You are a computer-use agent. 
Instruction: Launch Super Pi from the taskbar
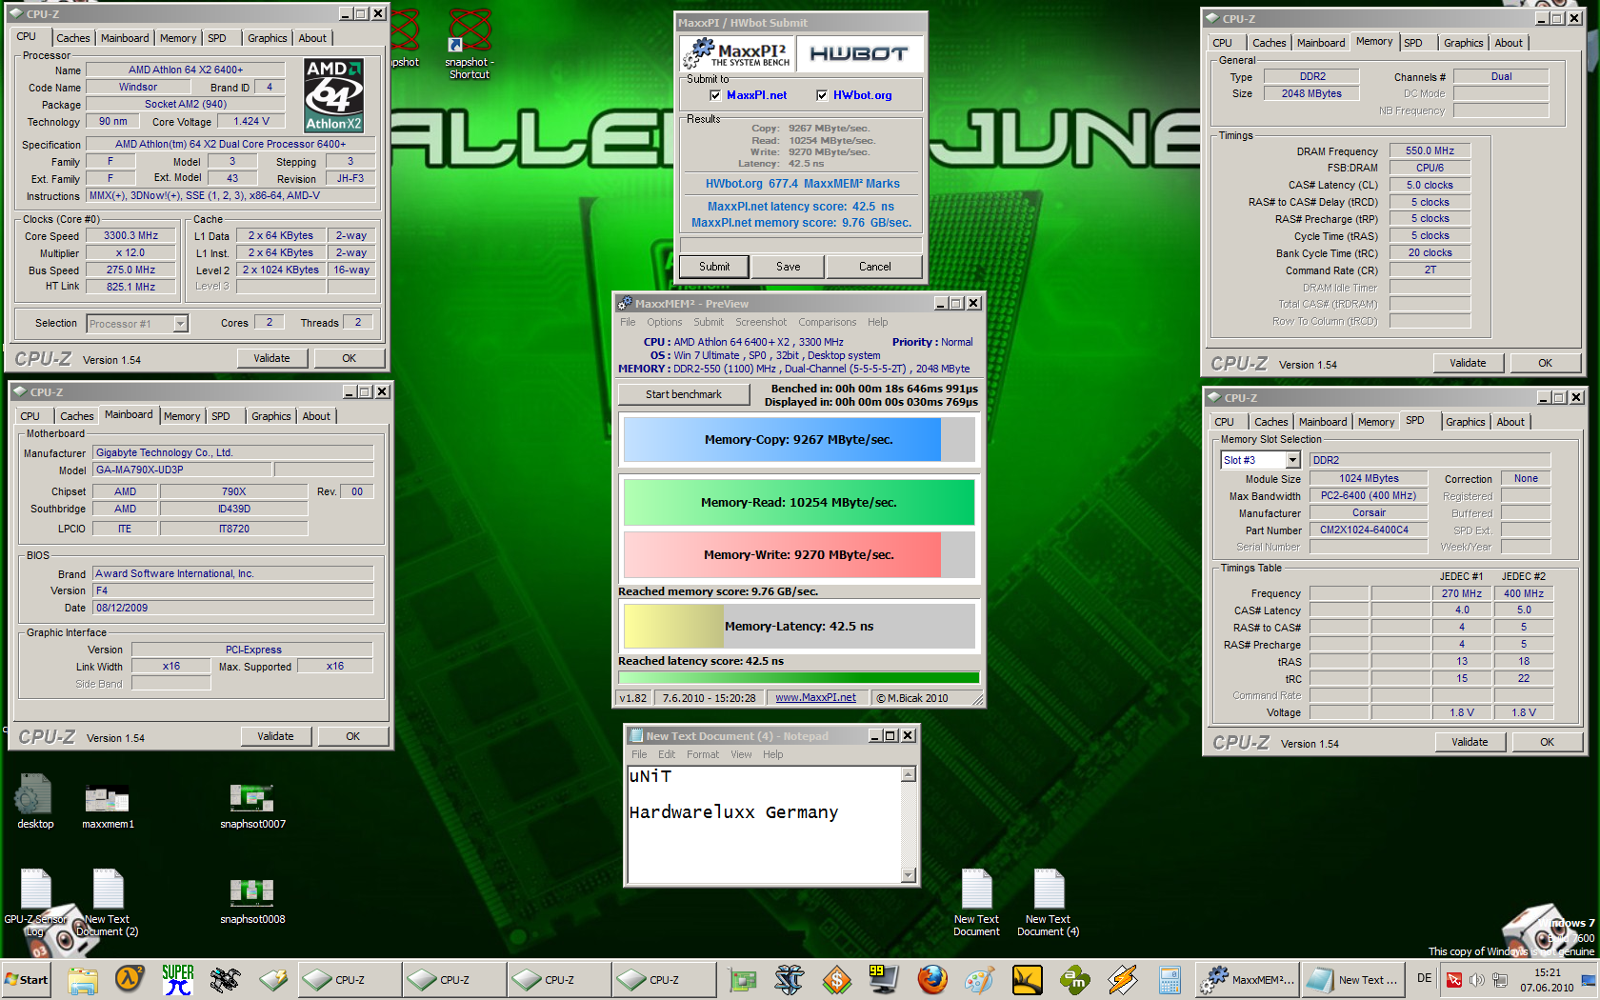pos(177,979)
